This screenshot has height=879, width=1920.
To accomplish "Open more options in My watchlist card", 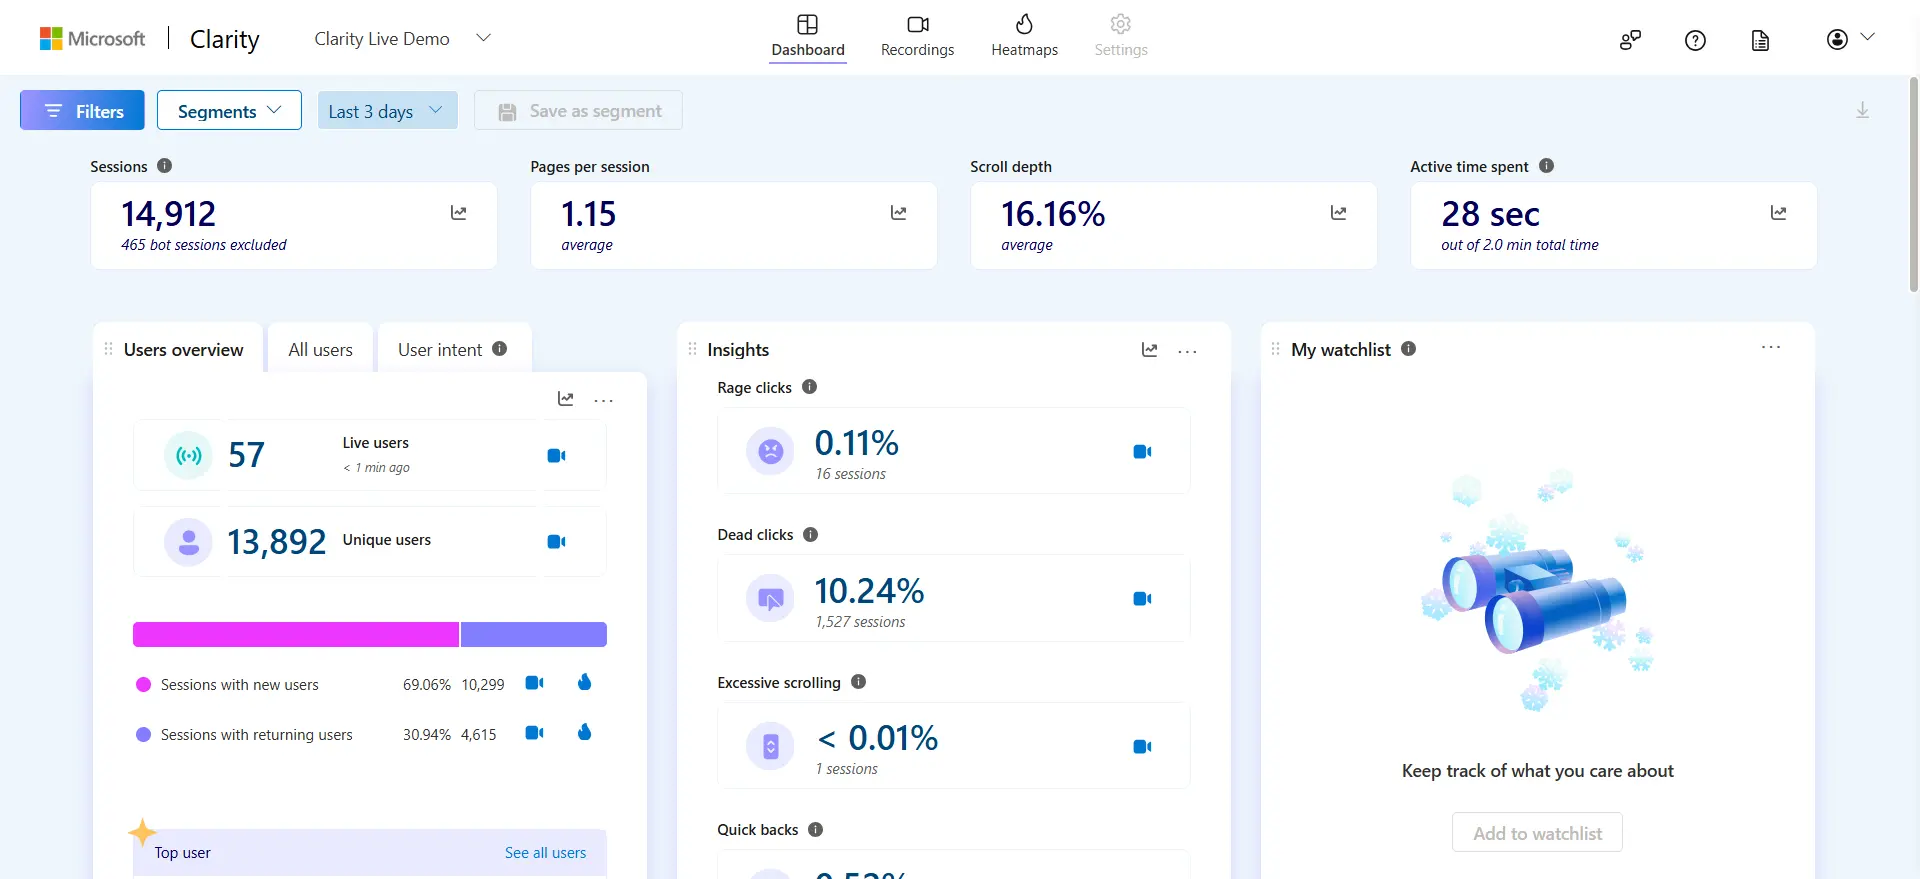I will (1771, 347).
